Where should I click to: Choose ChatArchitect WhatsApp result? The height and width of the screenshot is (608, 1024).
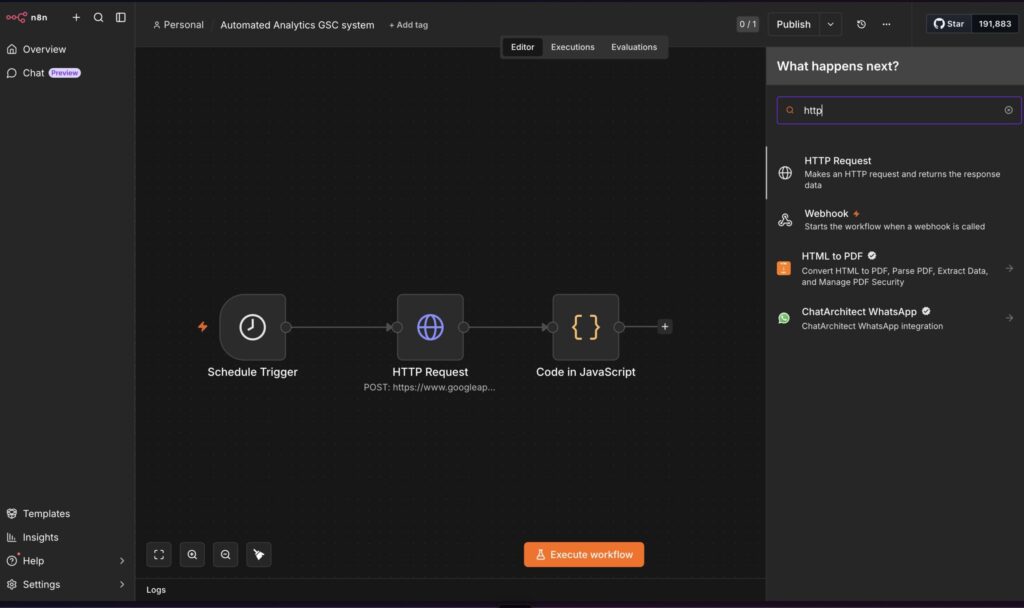[895, 318]
